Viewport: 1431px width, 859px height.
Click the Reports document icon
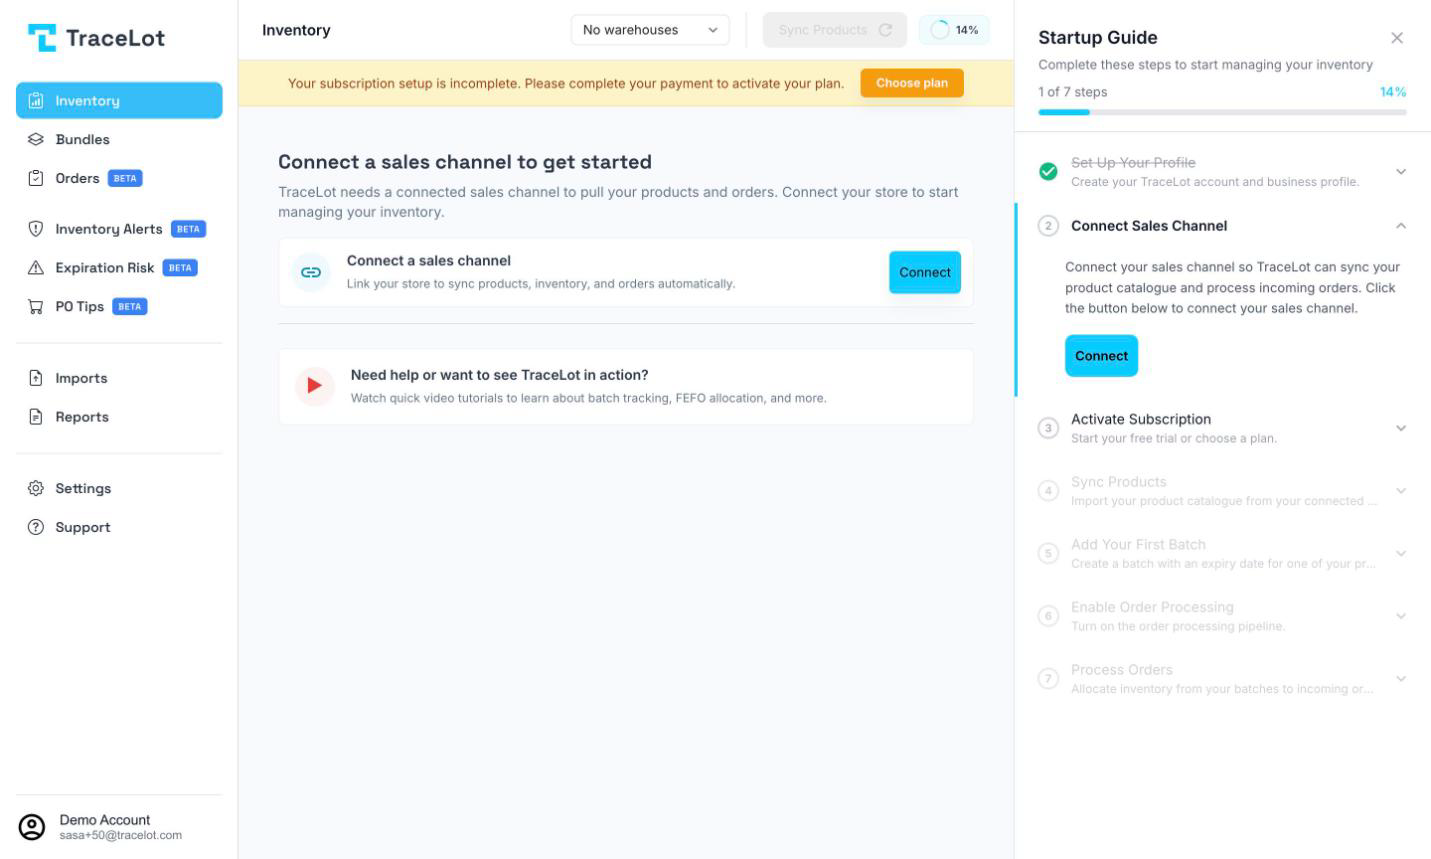(36, 416)
